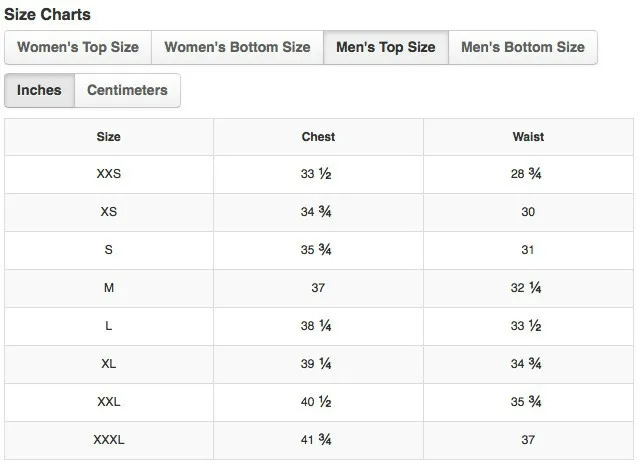
Task: Select the Men's Top Size tab
Action: (386, 47)
